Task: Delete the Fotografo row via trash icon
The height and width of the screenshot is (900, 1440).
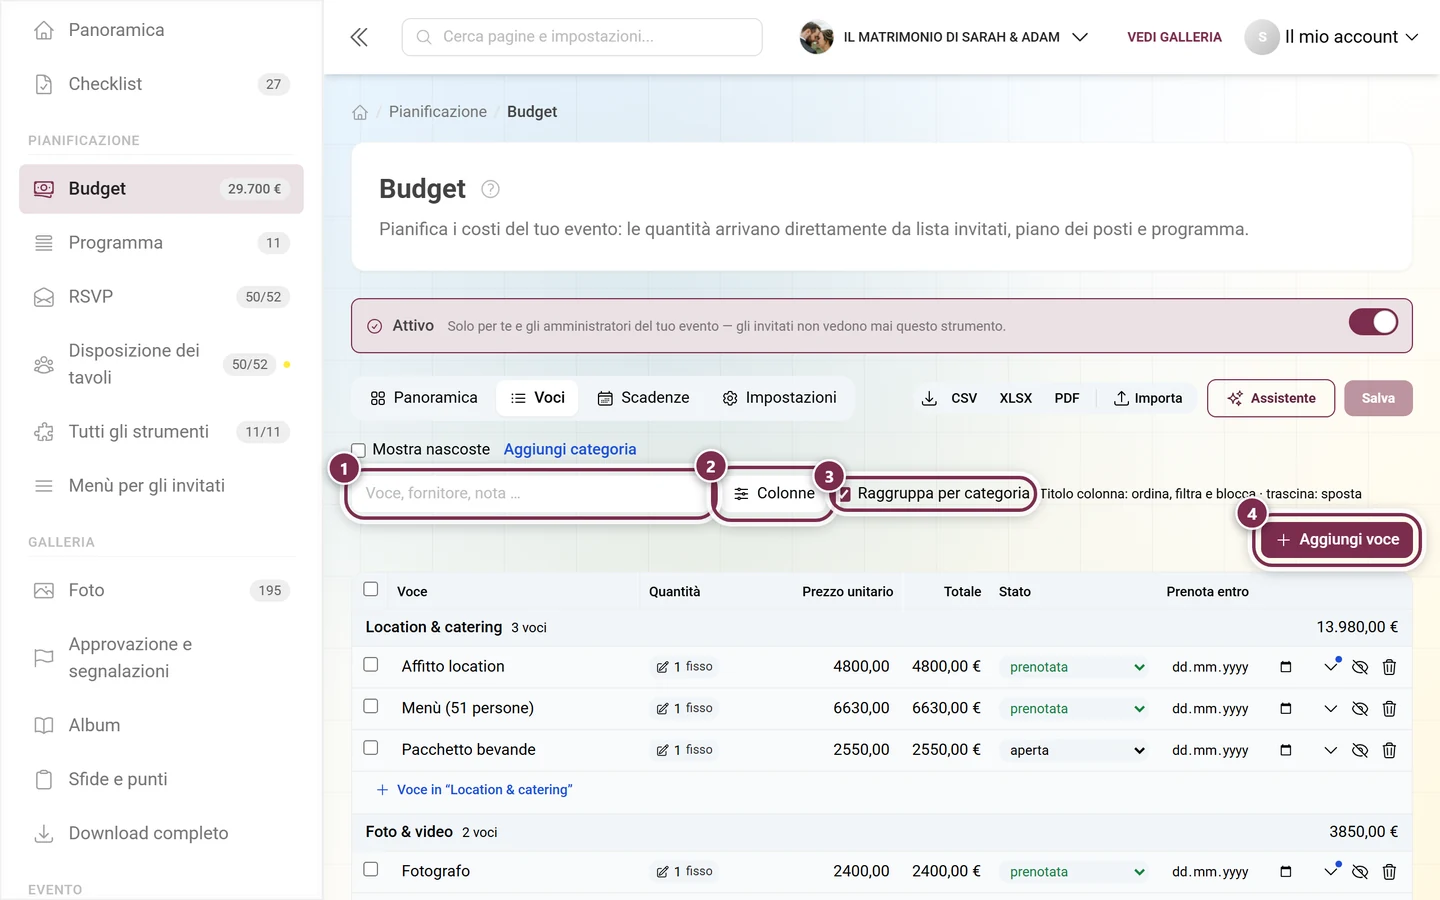Action: point(1389,872)
